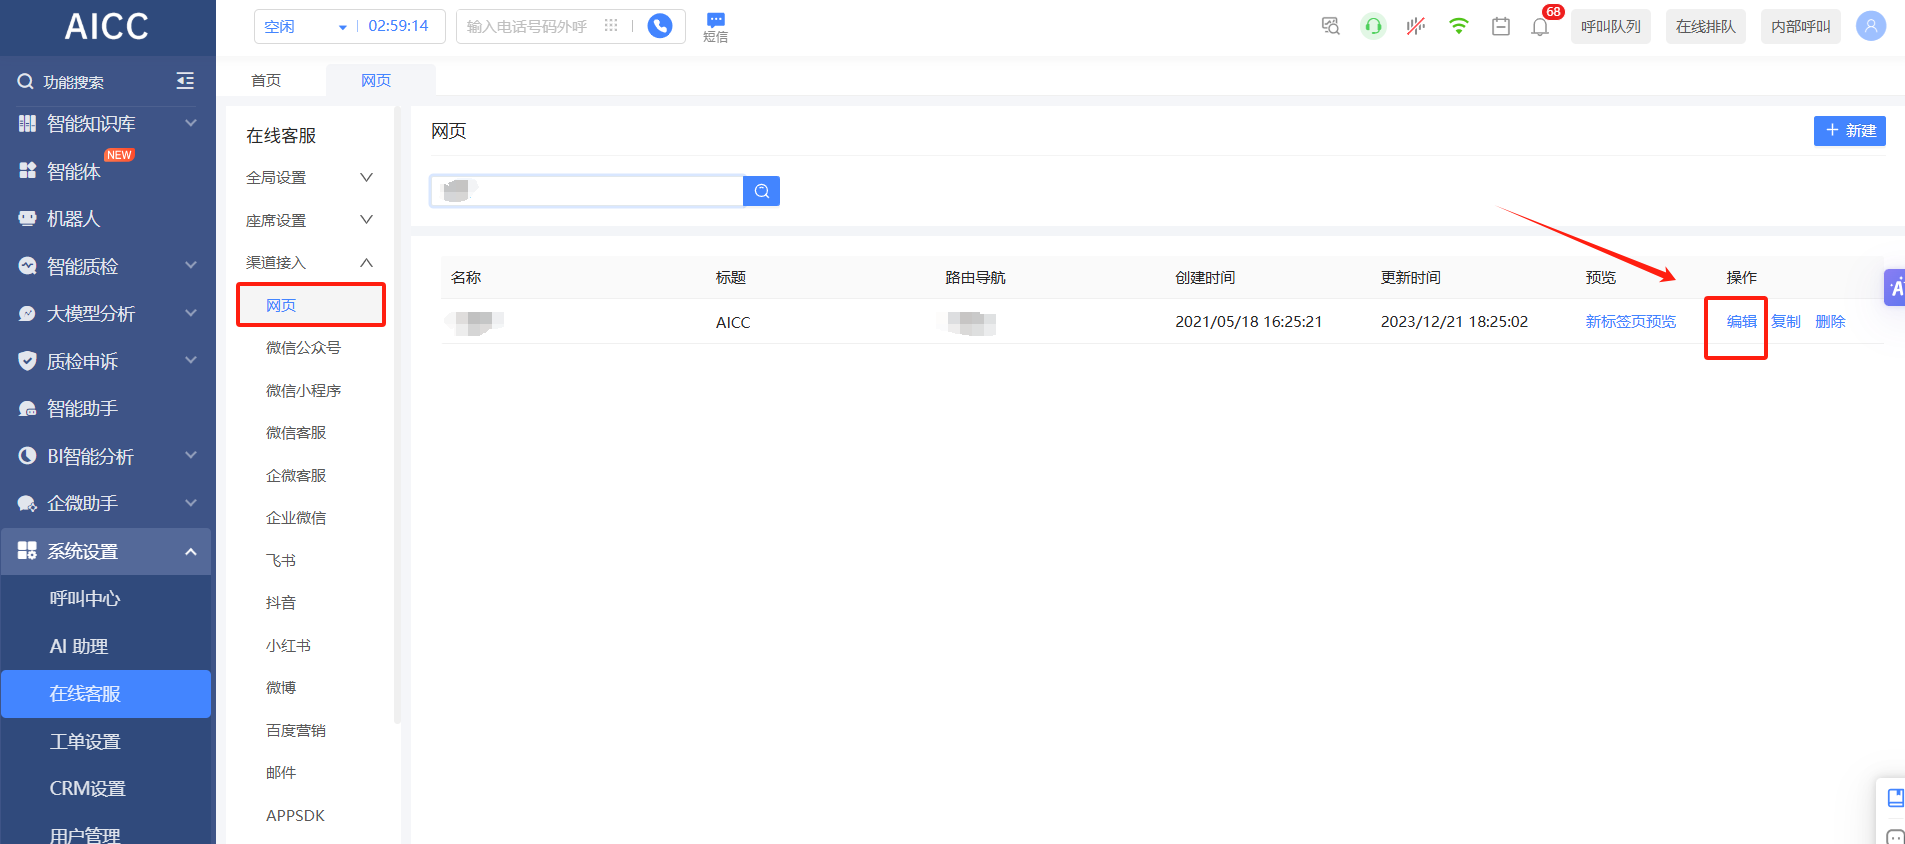Click the 内部呼叫 button
This screenshot has height=844, width=1905.
1801,27
